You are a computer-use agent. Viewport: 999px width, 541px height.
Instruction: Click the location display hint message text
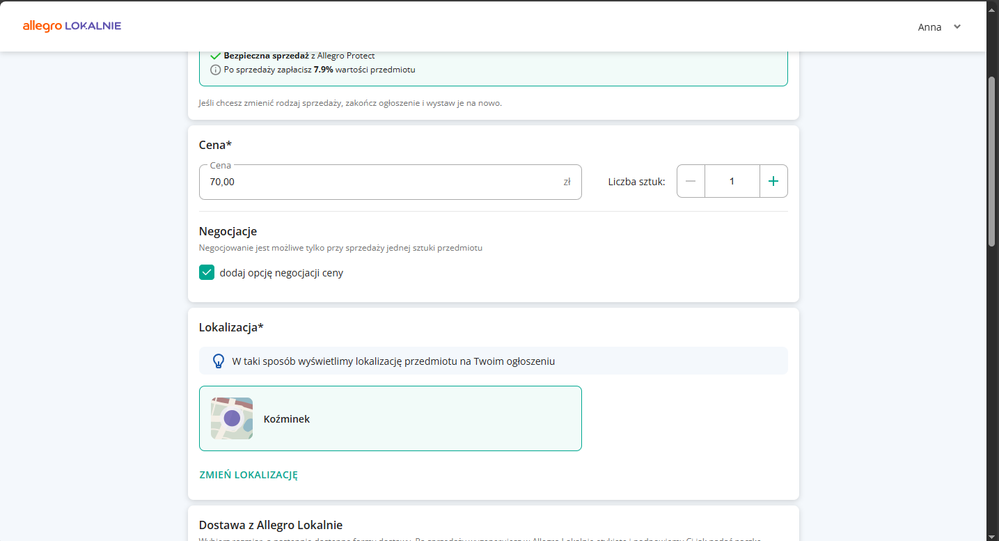[393, 361]
